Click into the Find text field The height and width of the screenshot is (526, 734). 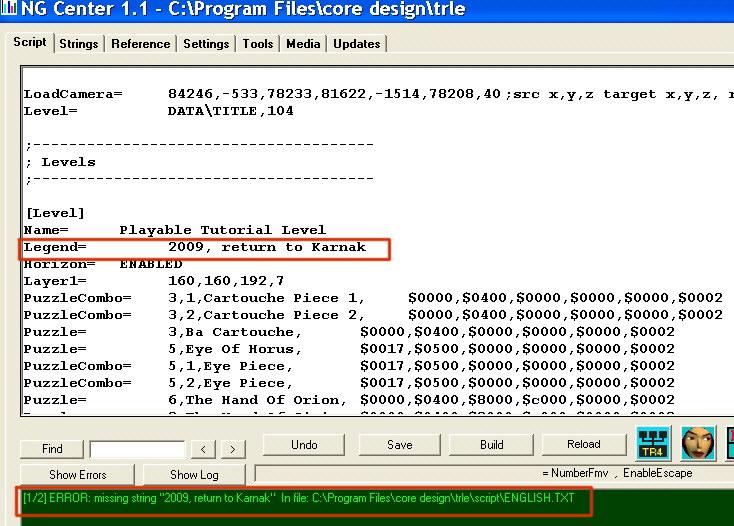tap(137, 450)
